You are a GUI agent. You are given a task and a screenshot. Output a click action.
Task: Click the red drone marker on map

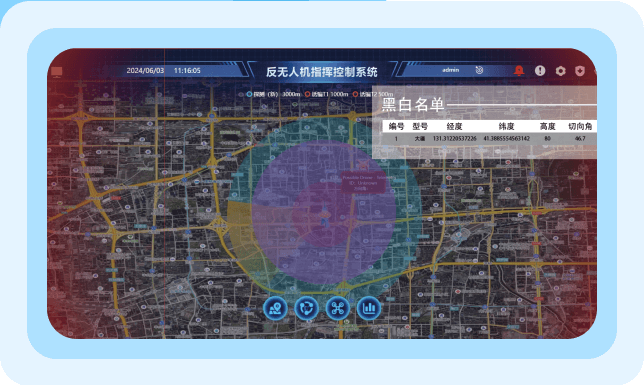click(x=363, y=164)
